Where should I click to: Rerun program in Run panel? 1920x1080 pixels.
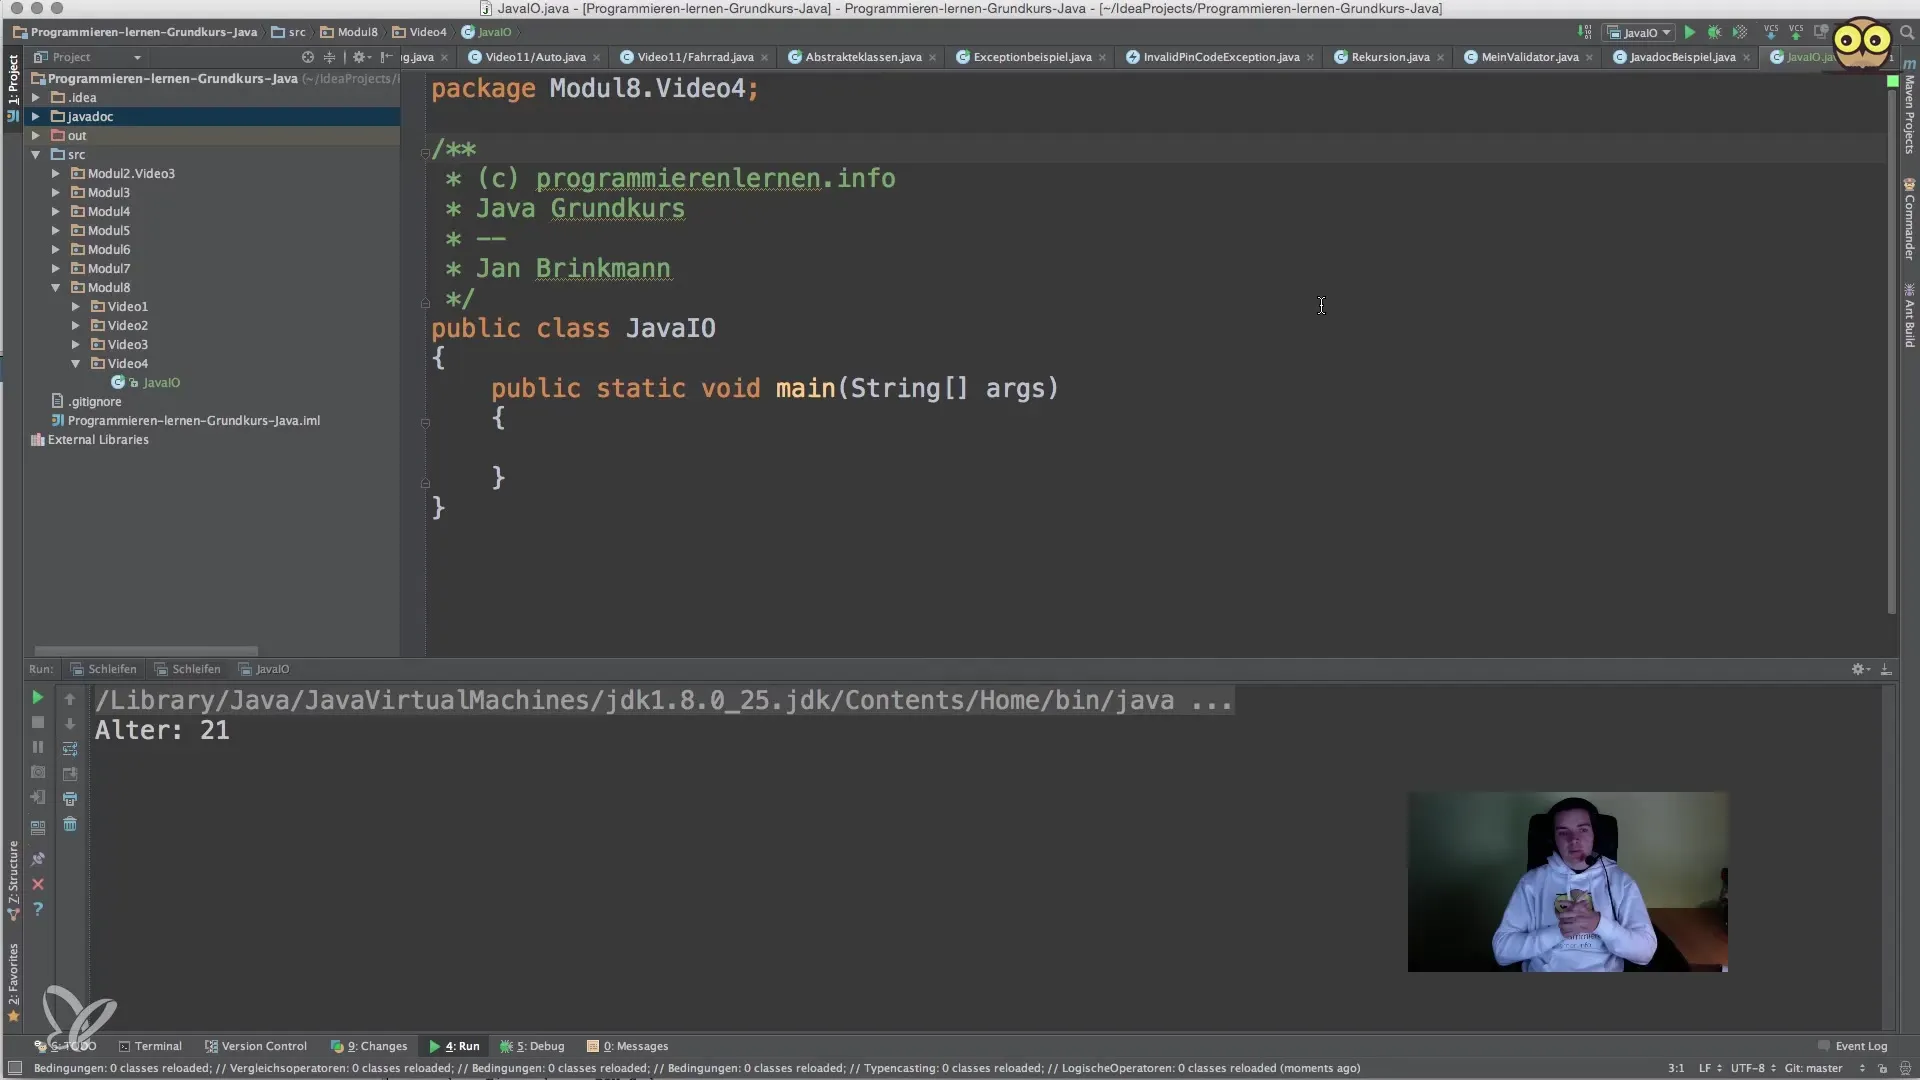pos(38,697)
